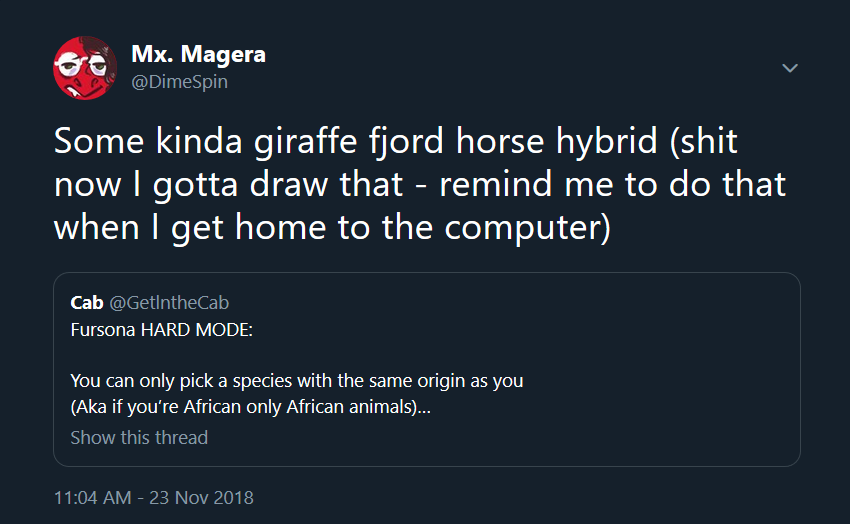Click the @GetIntheCab handle
The width and height of the screenshot is (850, 524).
coord(169,302)
